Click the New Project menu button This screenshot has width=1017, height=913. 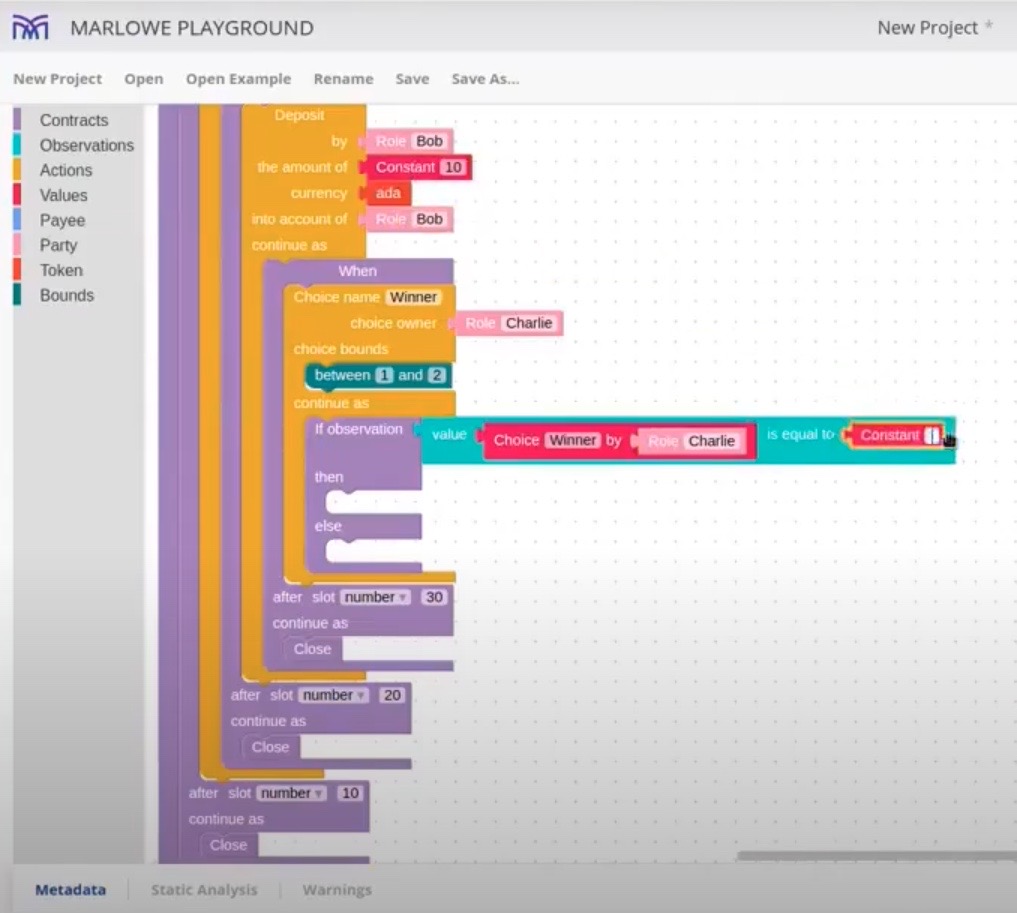[x=58, y=79]
